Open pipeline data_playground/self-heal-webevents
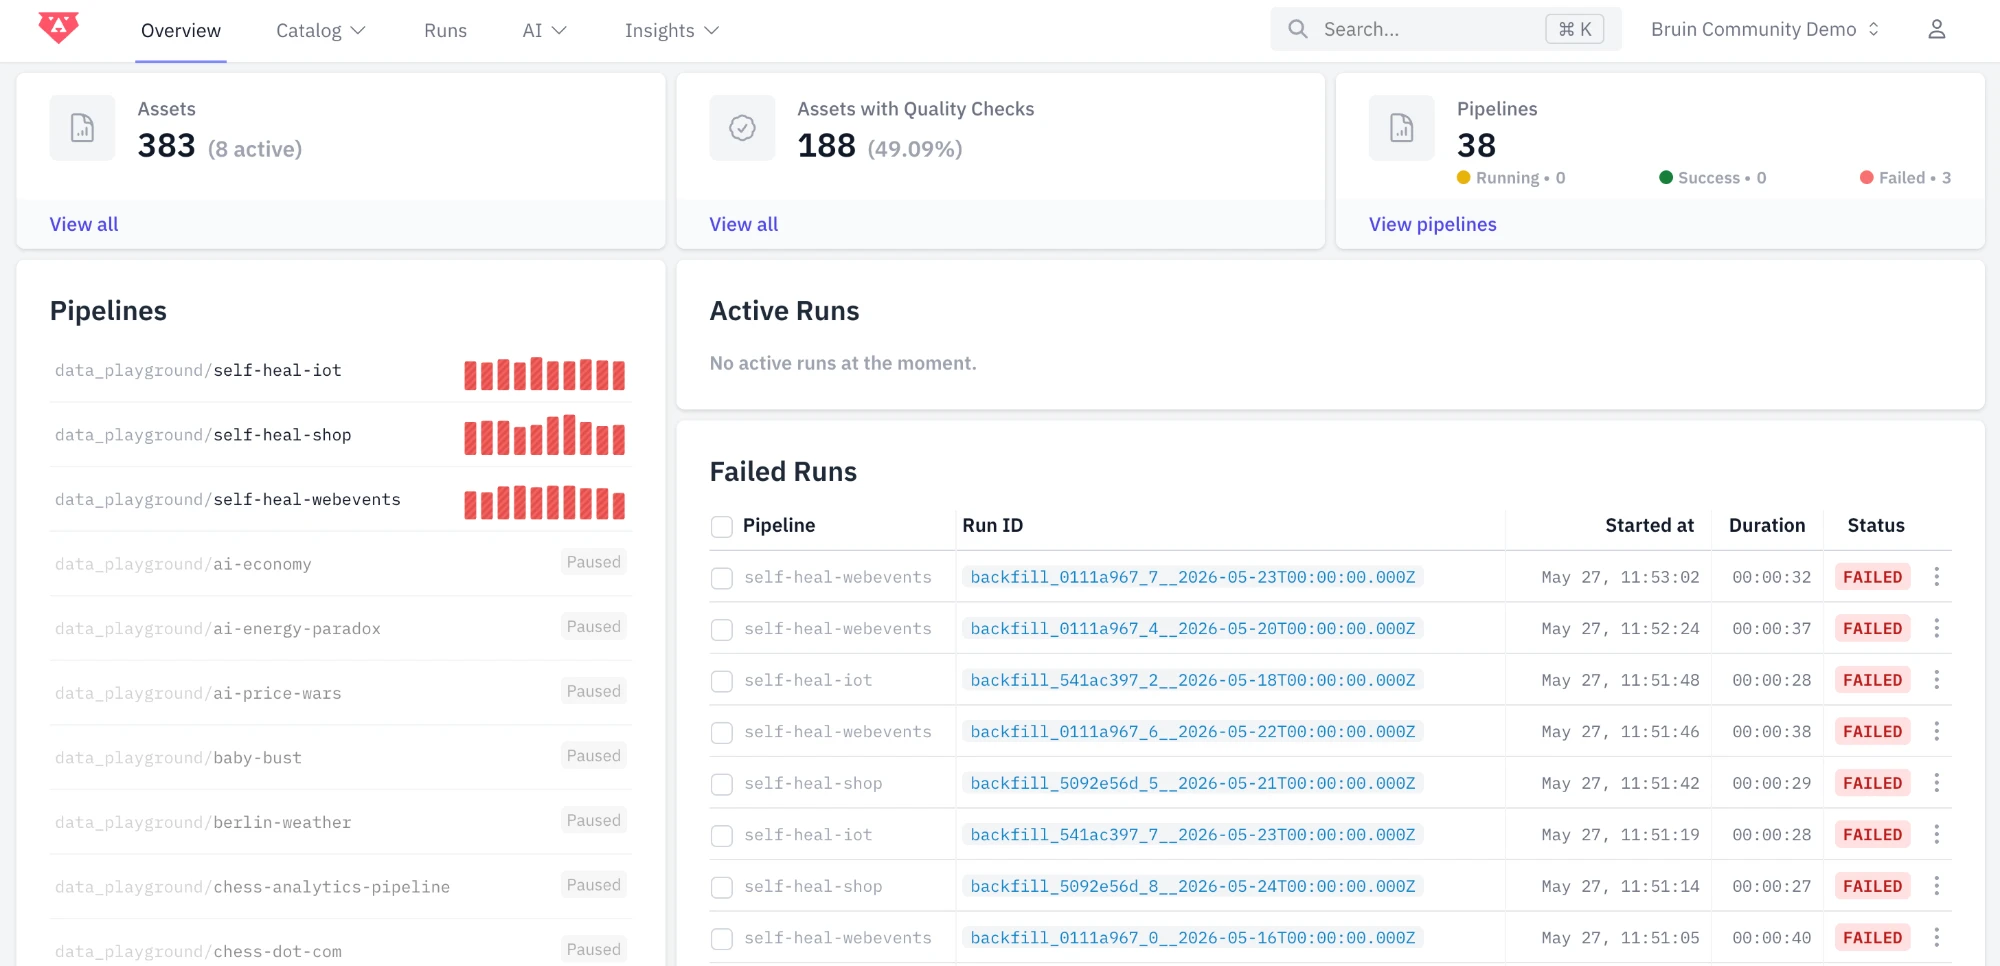 [228, 499]
